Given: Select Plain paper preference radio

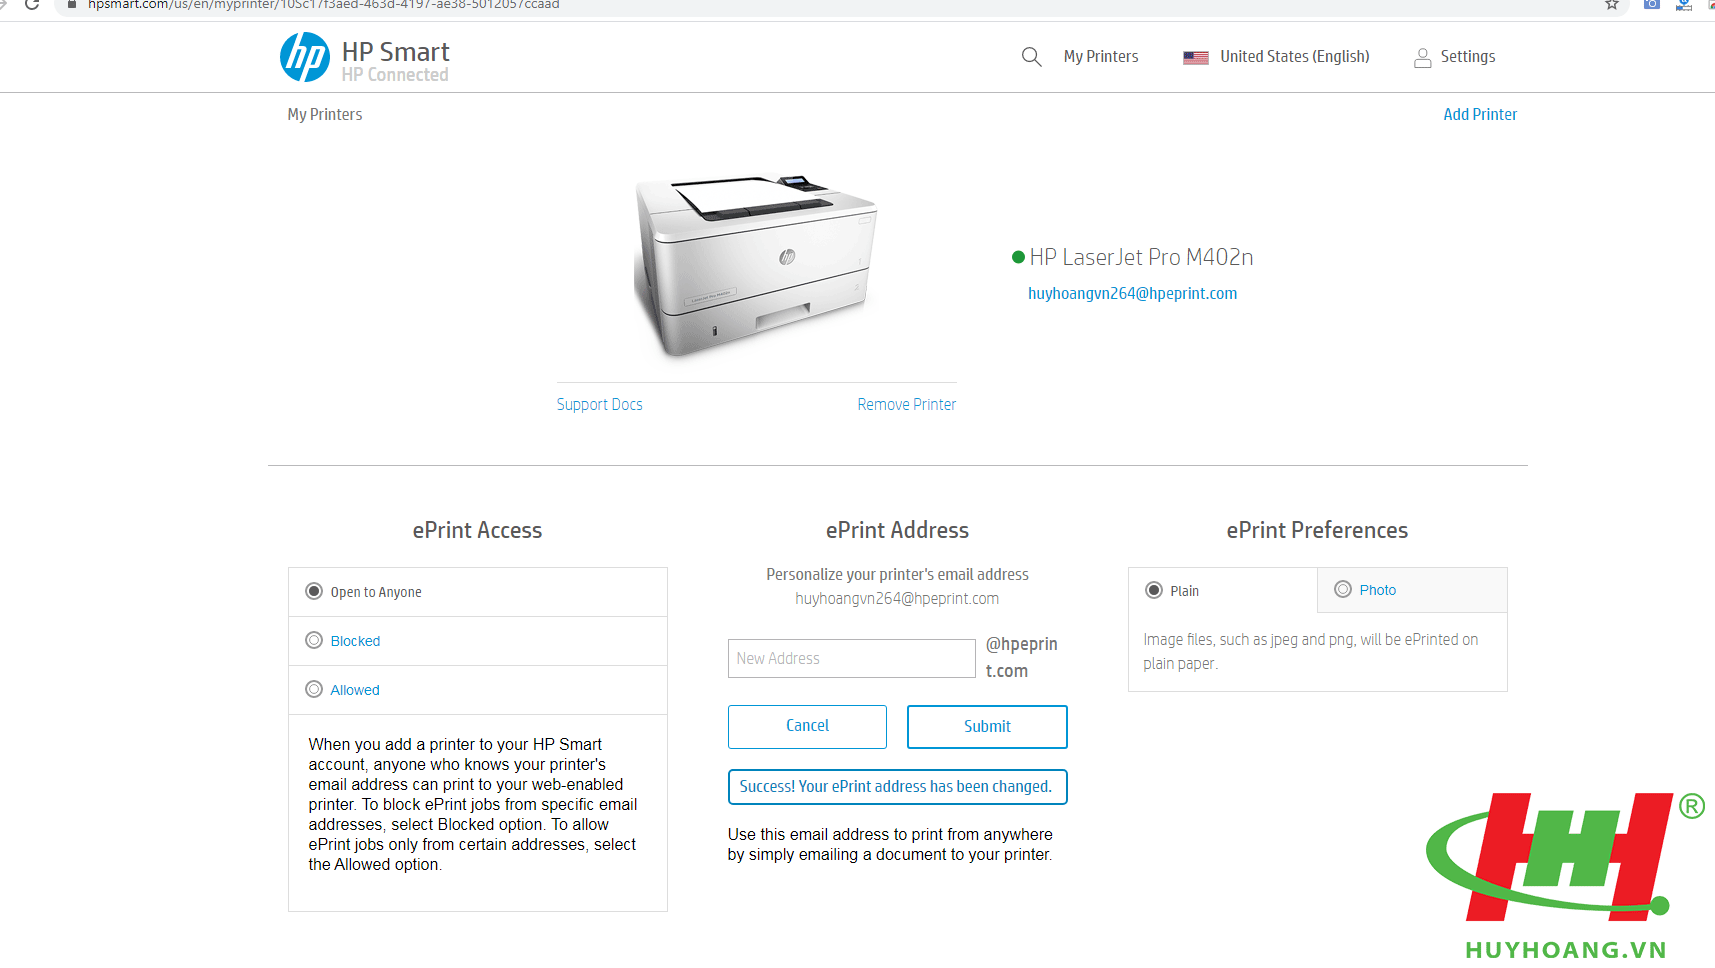Looking at the screenshot, I should 1154,590.
